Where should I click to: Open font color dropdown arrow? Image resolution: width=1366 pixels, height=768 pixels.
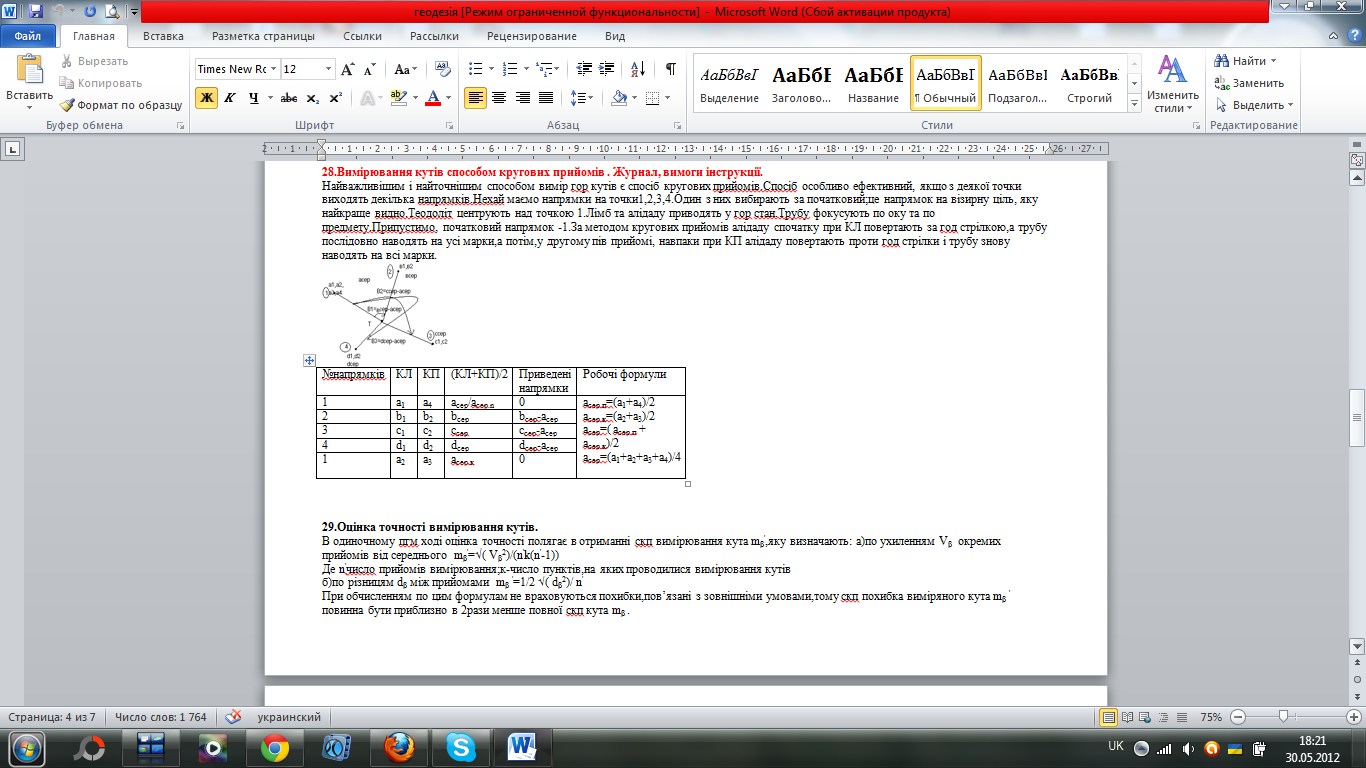click(448, 98)
